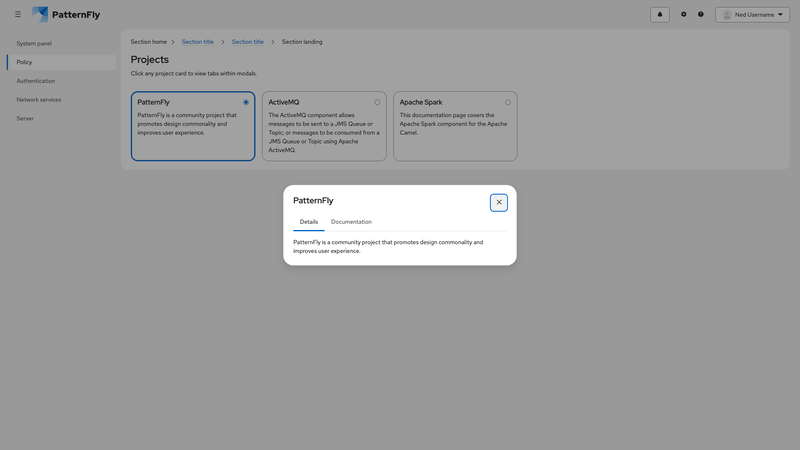Select Policy in sidebar

point(61,62)
